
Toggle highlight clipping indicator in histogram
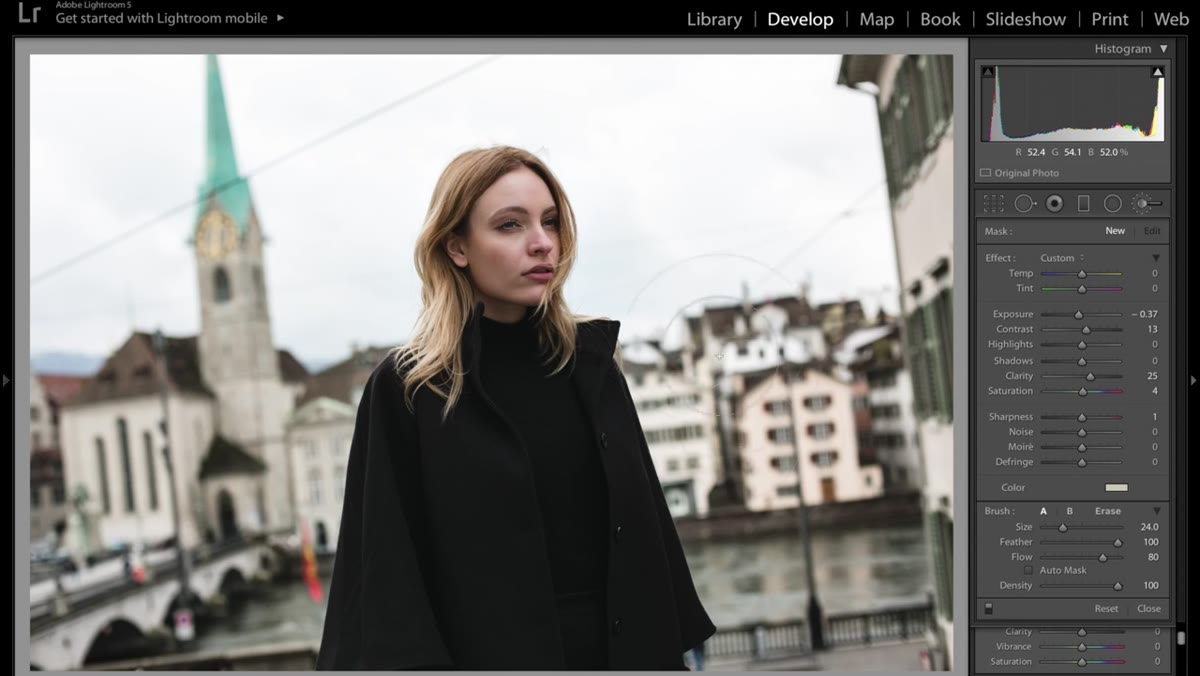pyautogui.click(x=1157, y=72)
